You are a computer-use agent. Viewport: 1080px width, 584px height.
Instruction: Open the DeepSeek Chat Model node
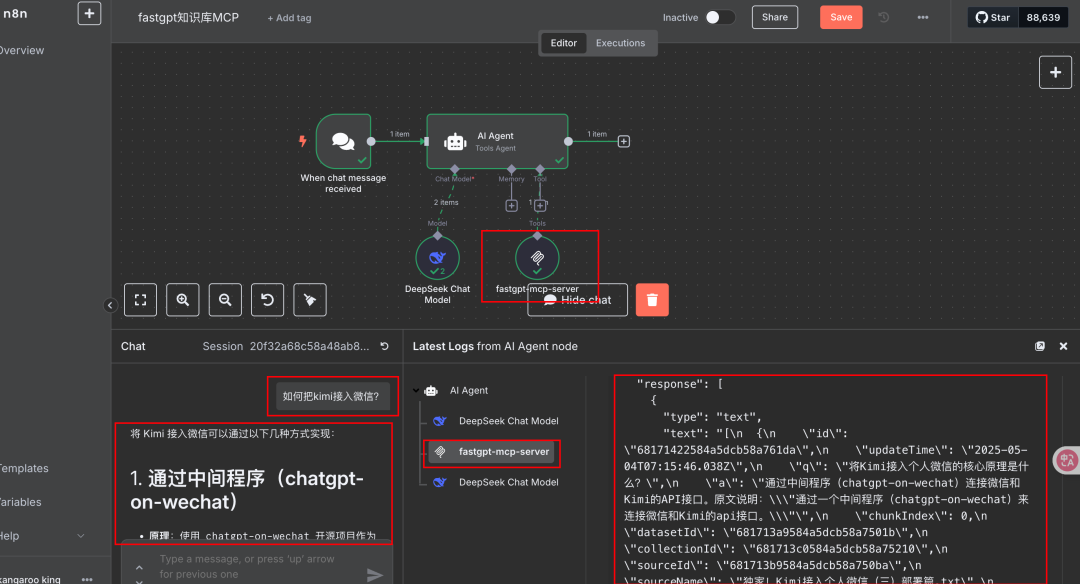437,258
